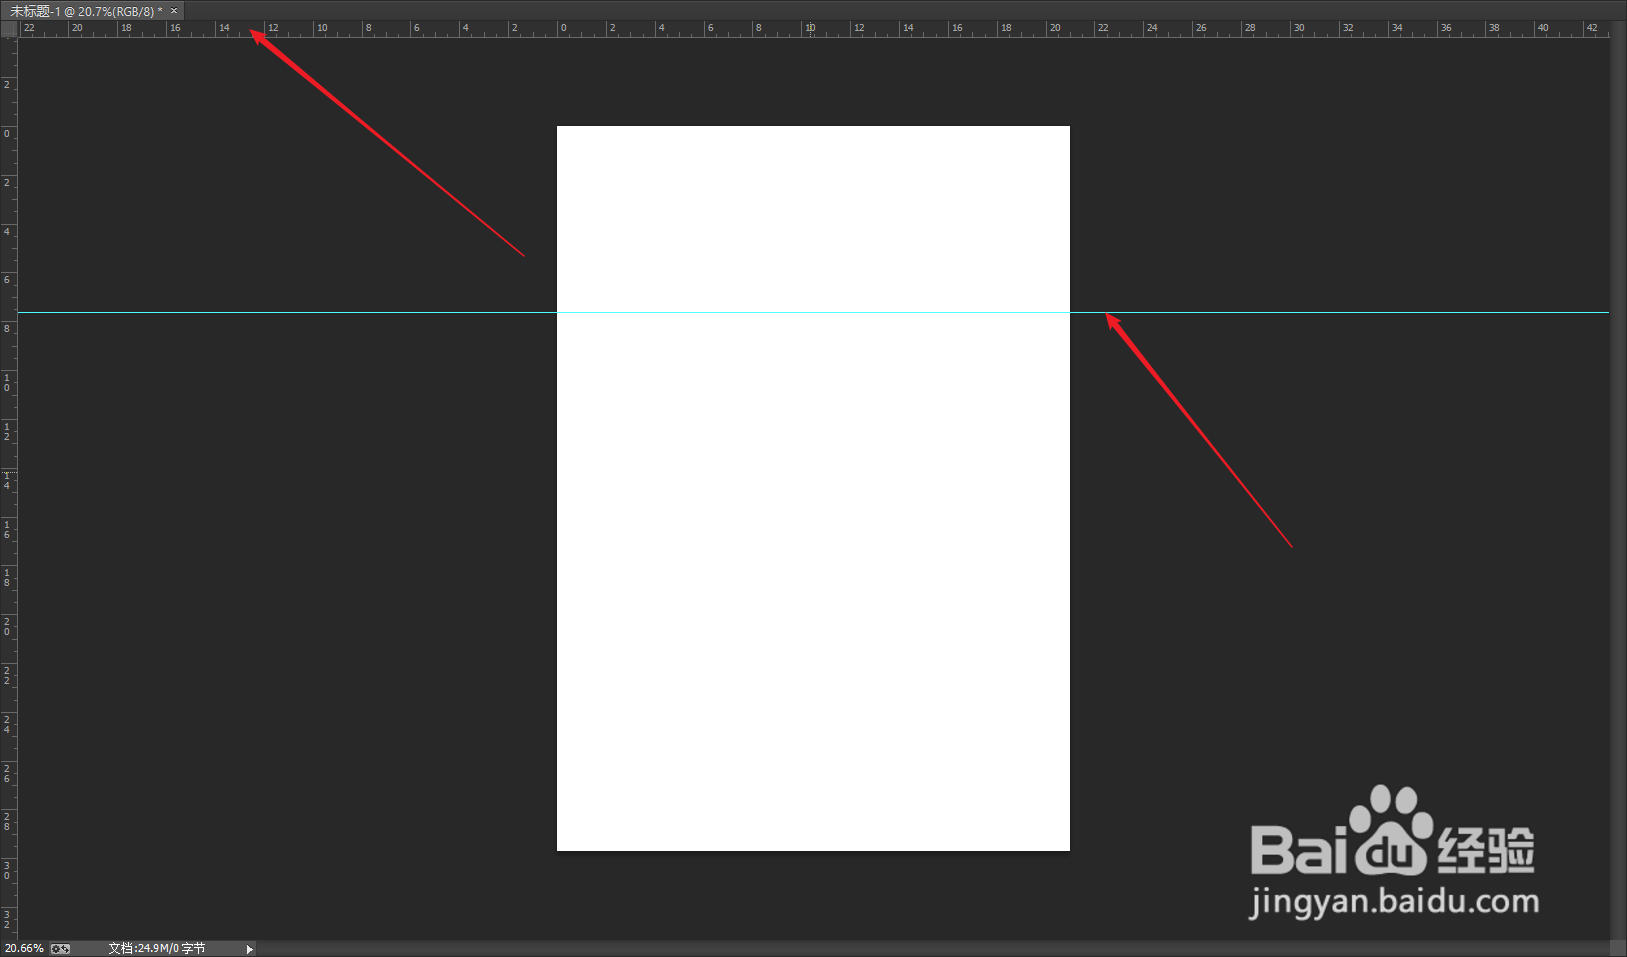The image size is (1627, 957).
Task: Open the status bar options arrow
Action: (250, 949)
